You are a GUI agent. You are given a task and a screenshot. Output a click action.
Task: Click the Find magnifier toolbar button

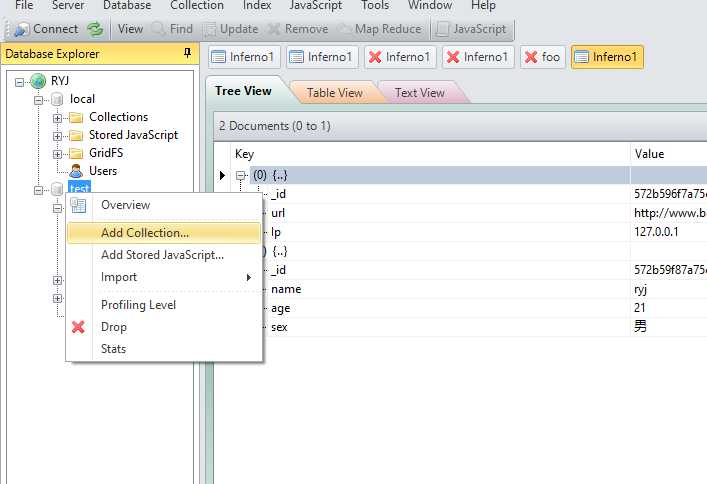point(172,29)
